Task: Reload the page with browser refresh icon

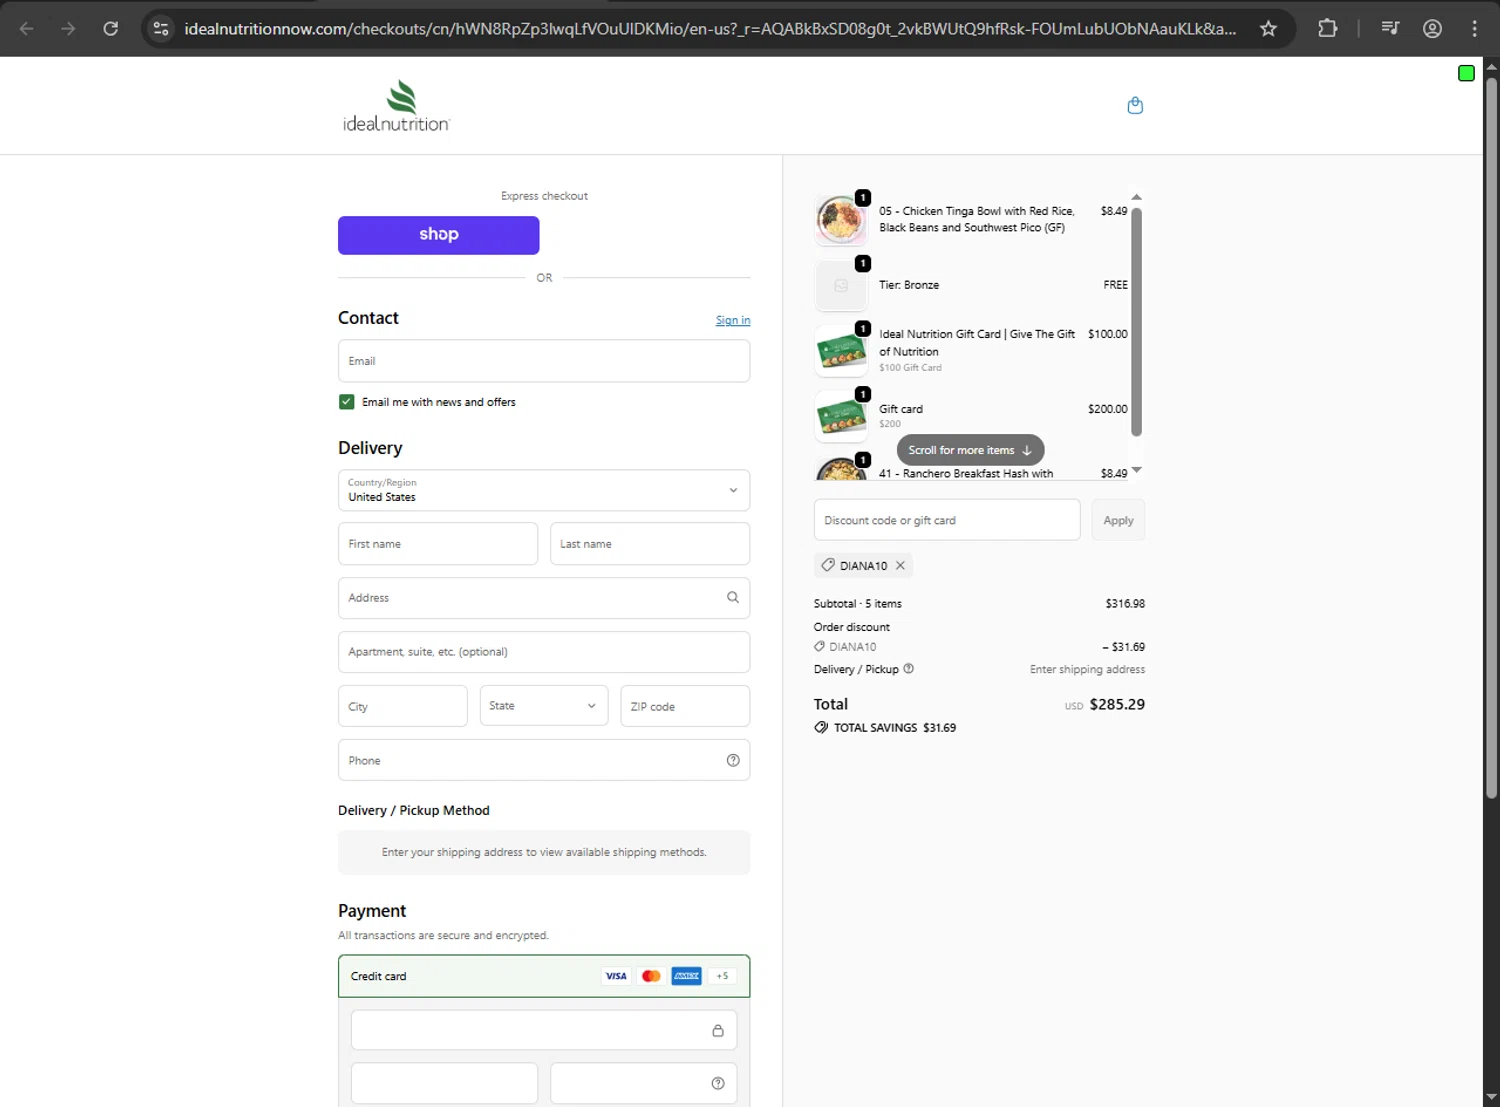Action: pyautogui.click(x=111, y=28)
